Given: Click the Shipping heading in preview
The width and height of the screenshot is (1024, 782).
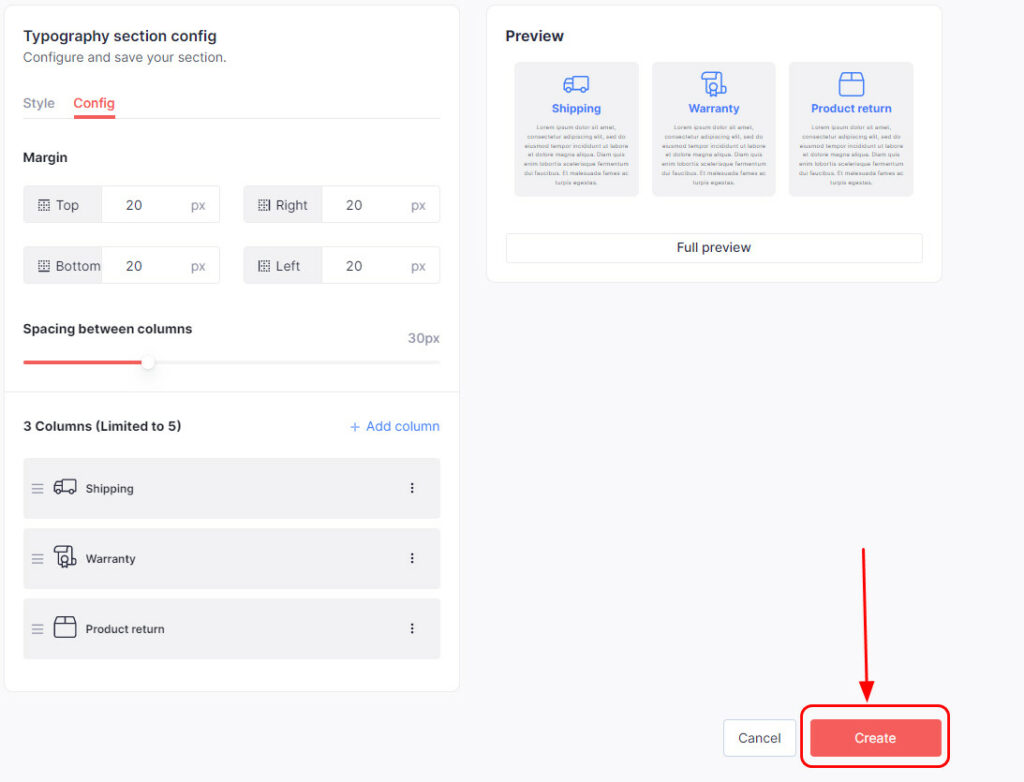Looking at the screenshot, I should click(x=576, y=108).
